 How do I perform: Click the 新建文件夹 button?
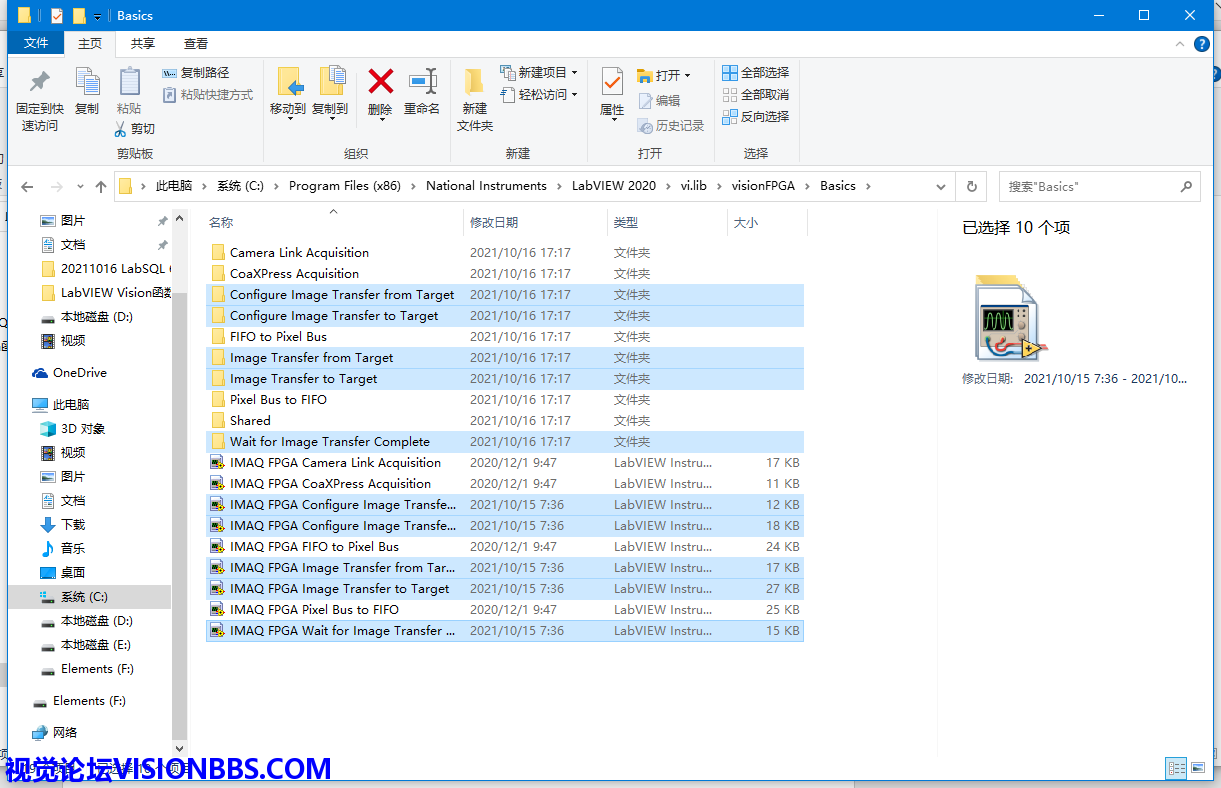[475, 100]
